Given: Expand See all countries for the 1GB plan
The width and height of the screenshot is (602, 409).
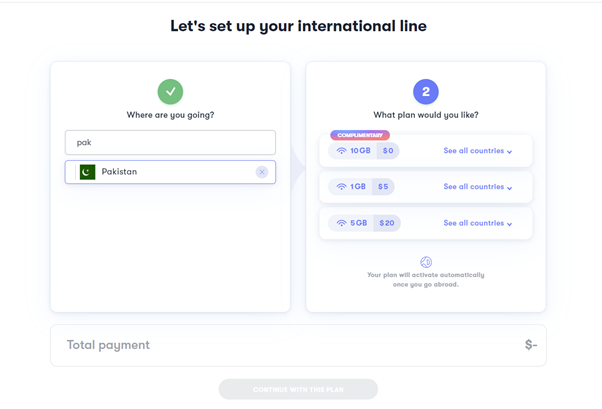Looking at the screenshot, I should pyautogui.click(x=478, y=187).
